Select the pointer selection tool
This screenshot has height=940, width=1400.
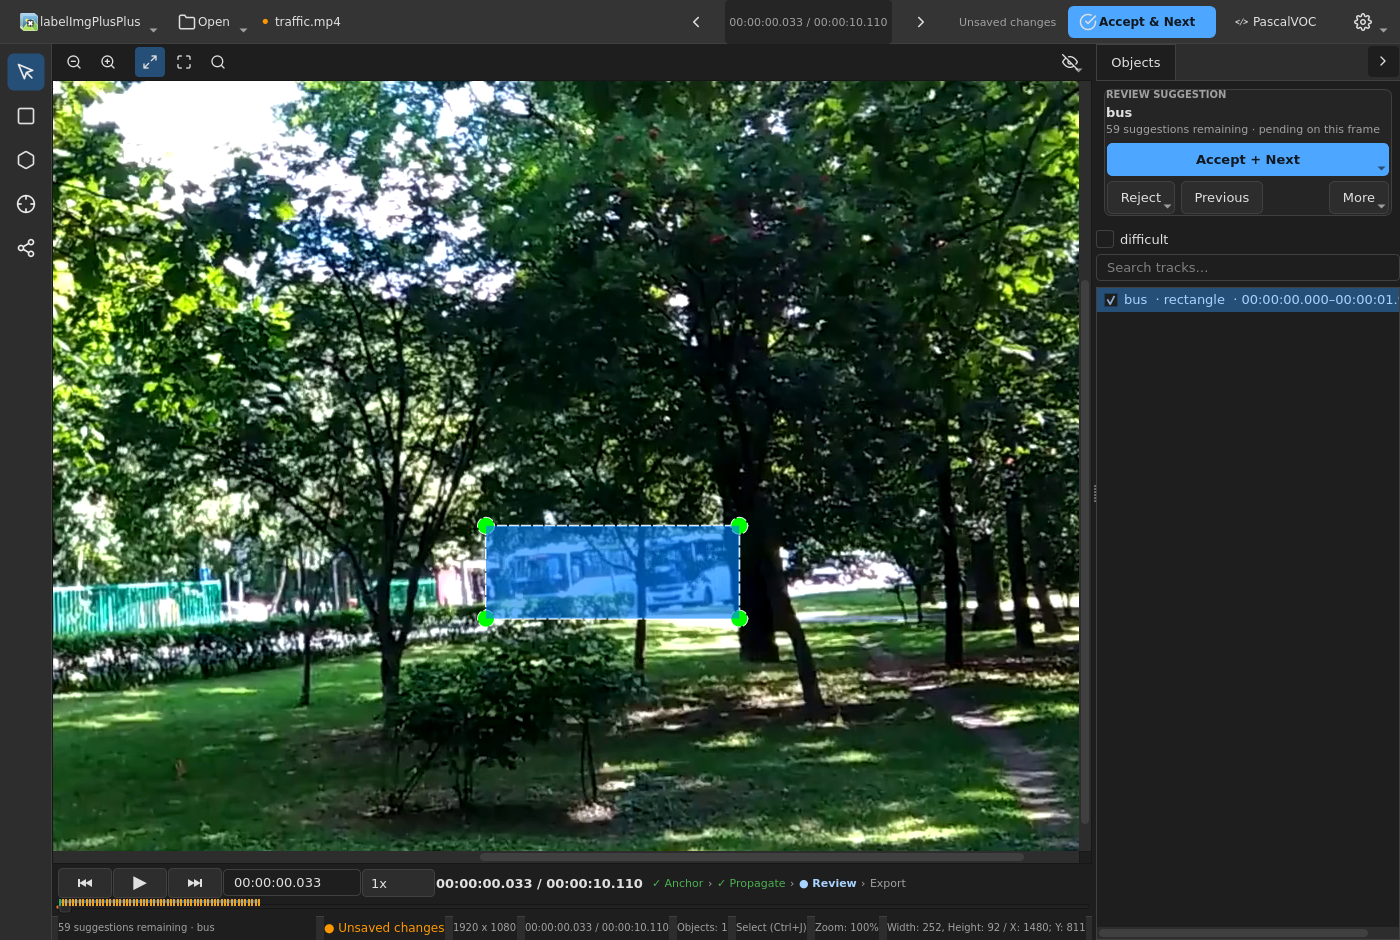(26, 72)
